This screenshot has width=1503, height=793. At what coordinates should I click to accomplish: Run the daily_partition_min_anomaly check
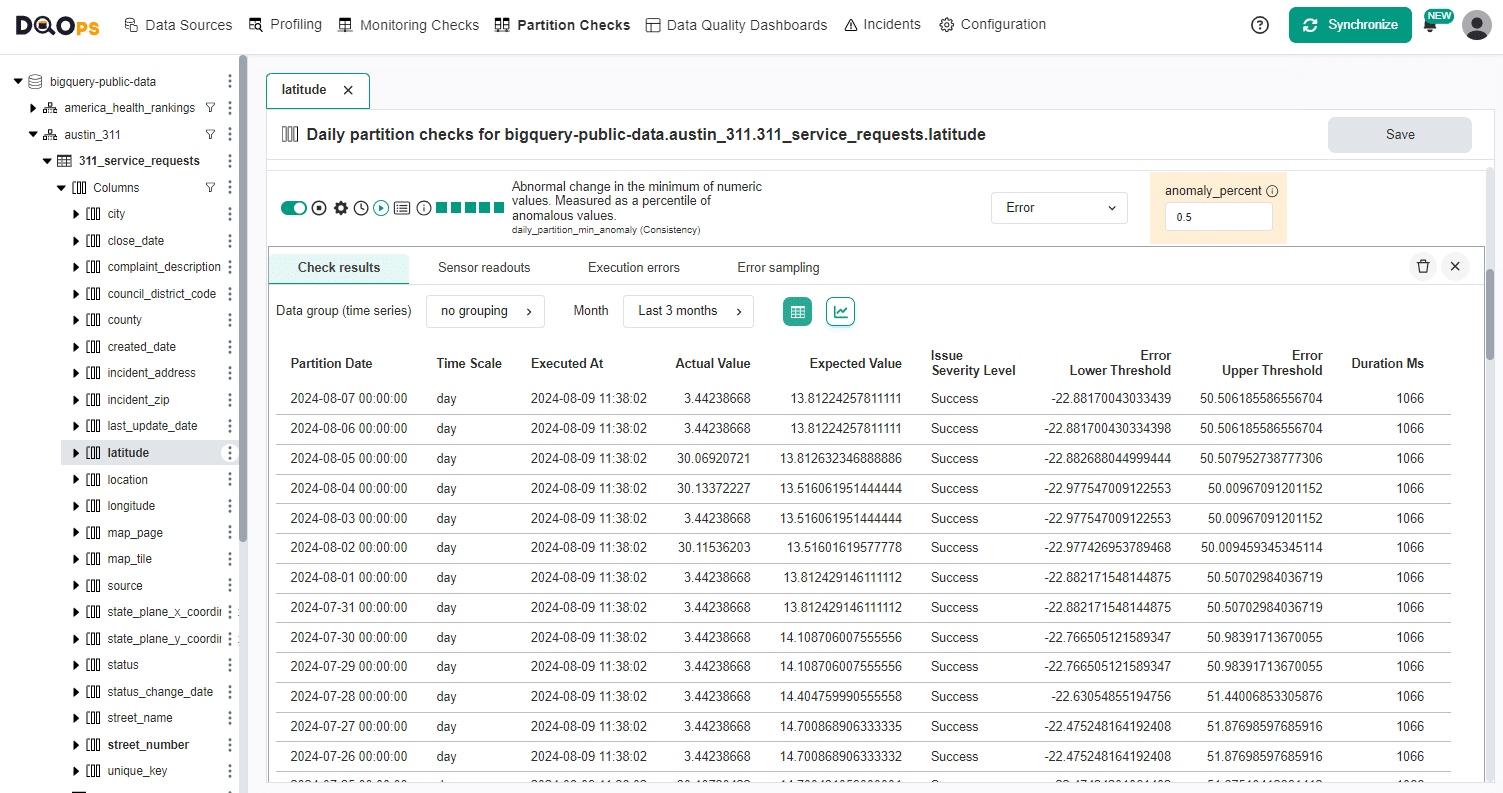(381, 208)
